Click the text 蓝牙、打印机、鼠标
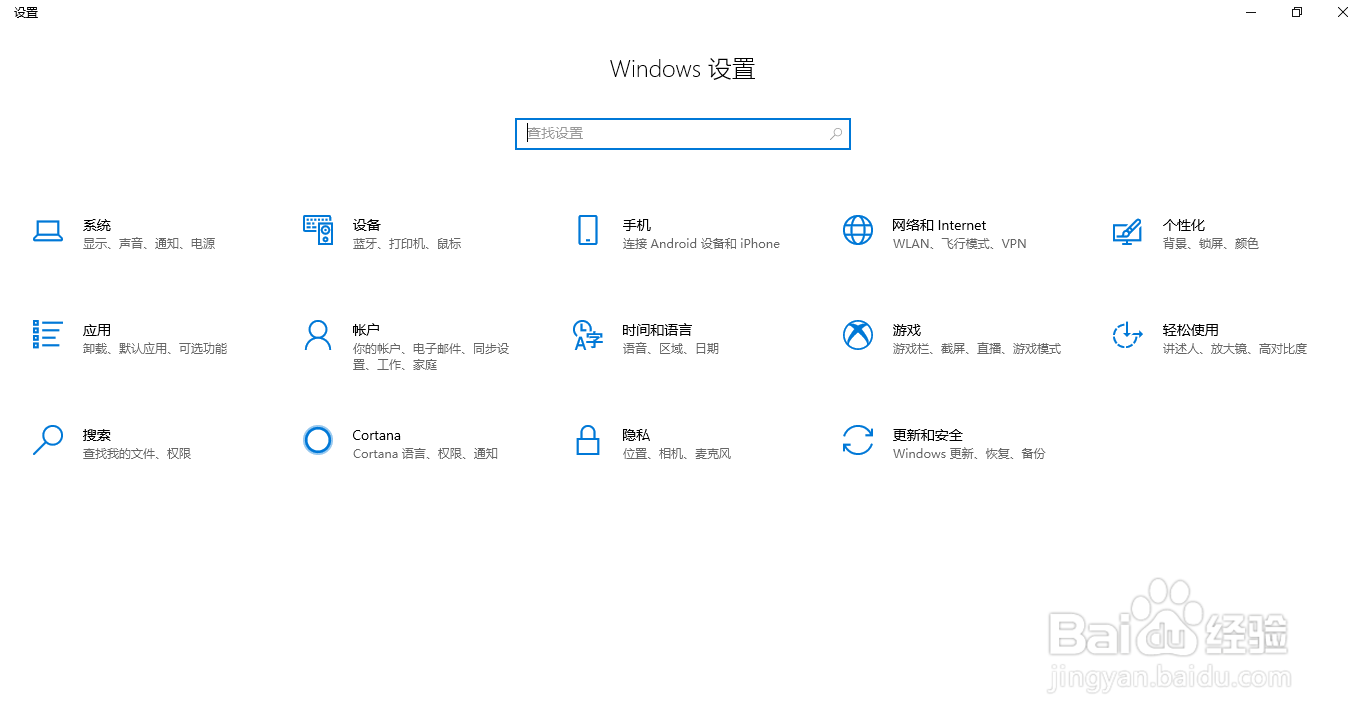This screenshot has height=724, width=1366. click(x=407, y=244)
